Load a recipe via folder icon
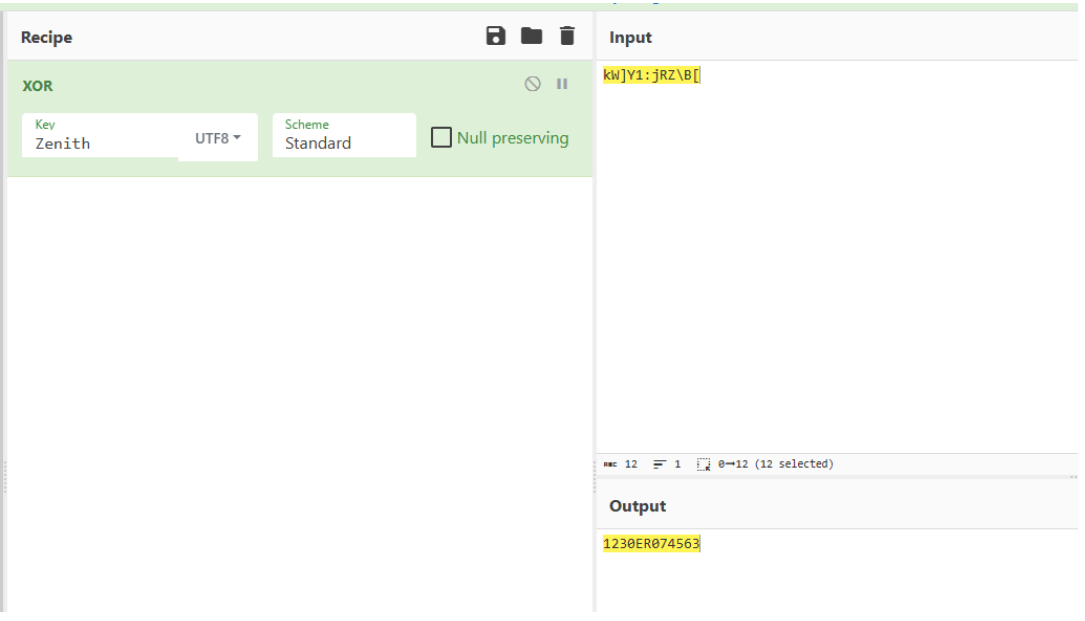This screenshot has width=1085, height=621. (531, 36)
